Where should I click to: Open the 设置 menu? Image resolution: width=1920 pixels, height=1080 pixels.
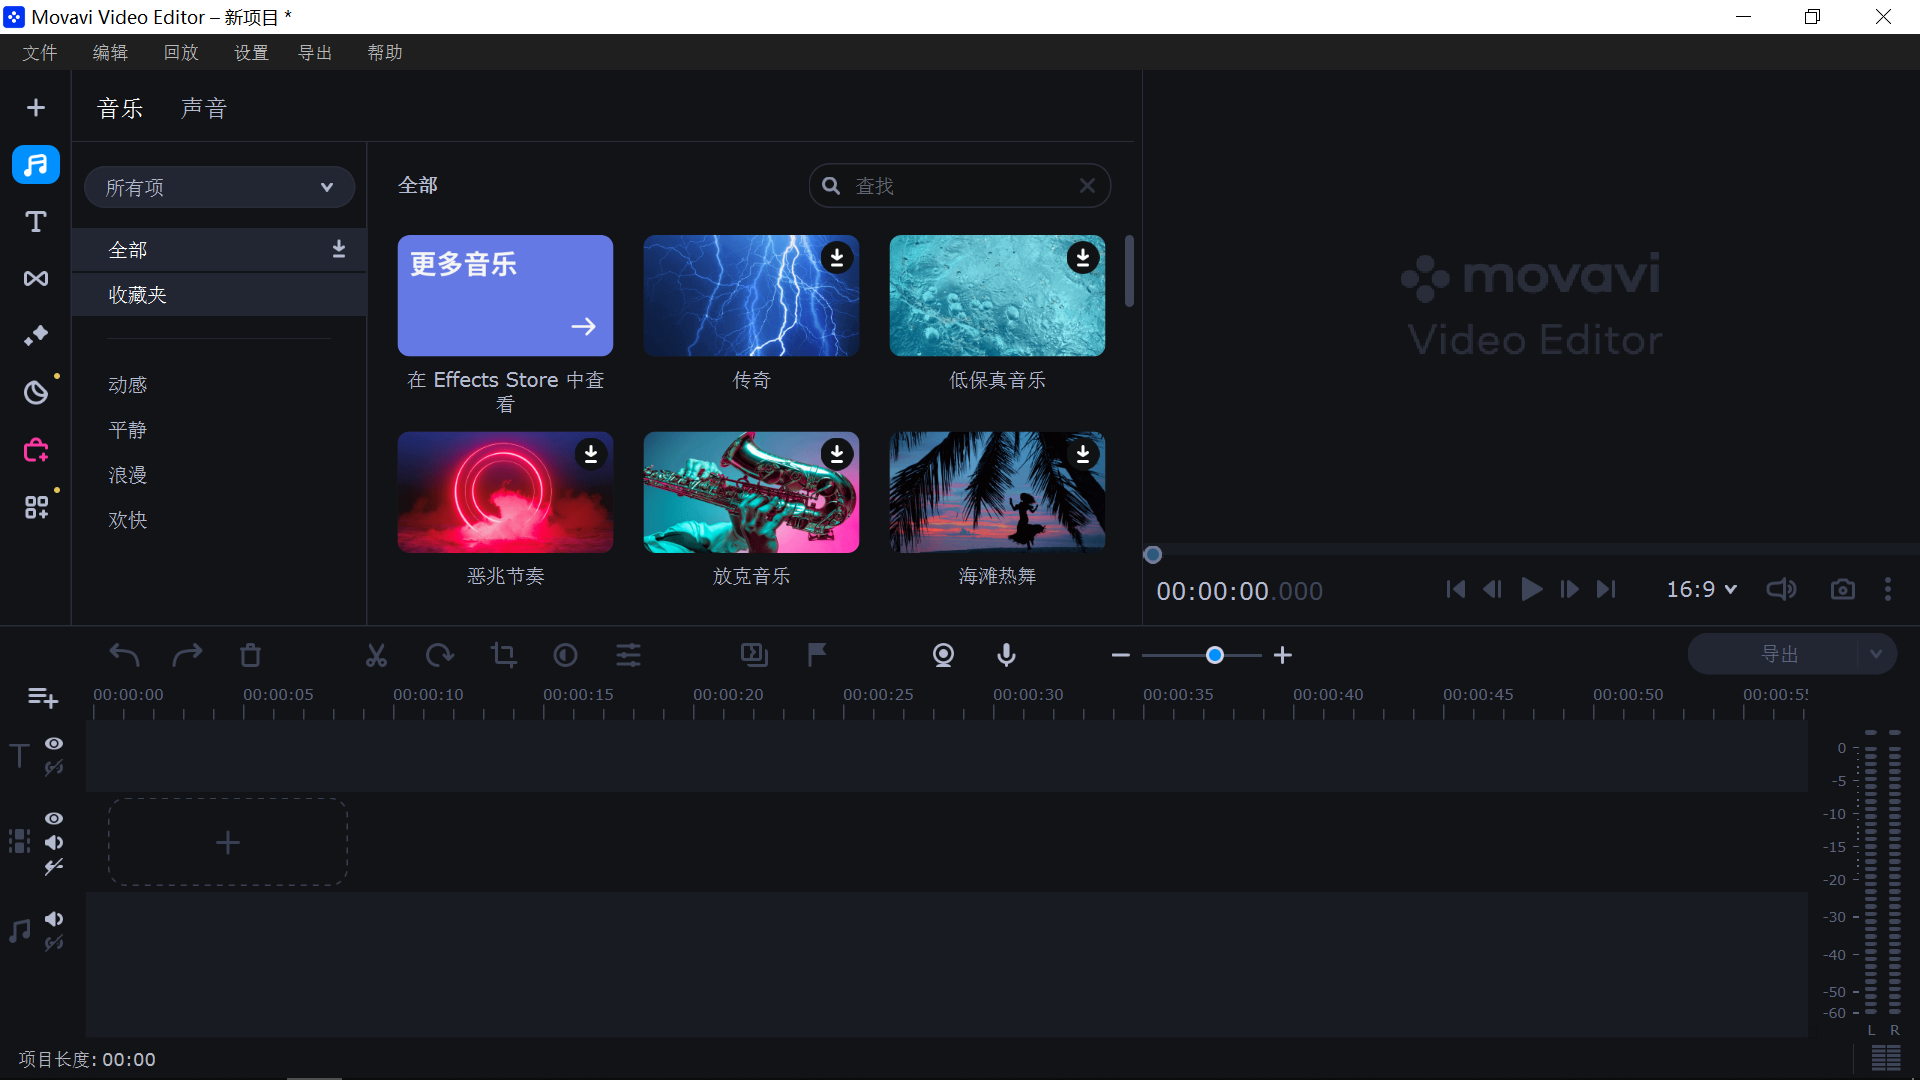(x=252, y=52)
